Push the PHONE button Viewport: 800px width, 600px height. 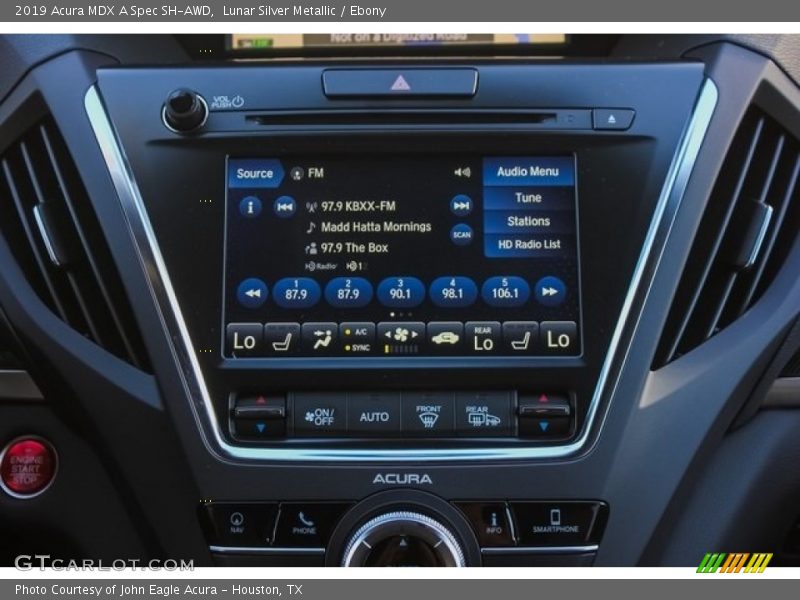[x=305, y=523]
